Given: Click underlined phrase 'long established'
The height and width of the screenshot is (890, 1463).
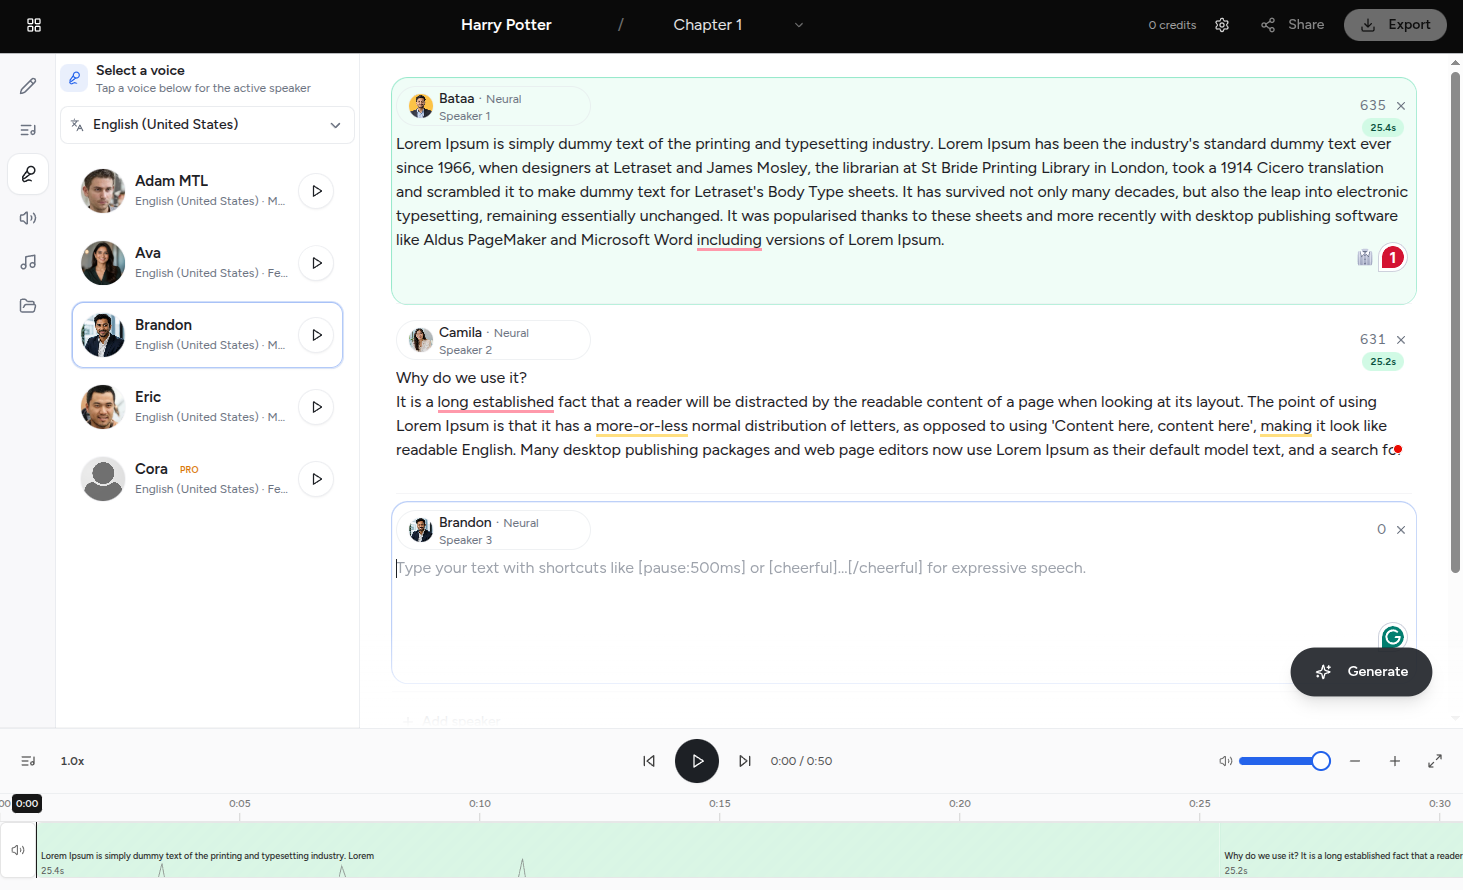Looking at the screenshot, I should [495, 402].
